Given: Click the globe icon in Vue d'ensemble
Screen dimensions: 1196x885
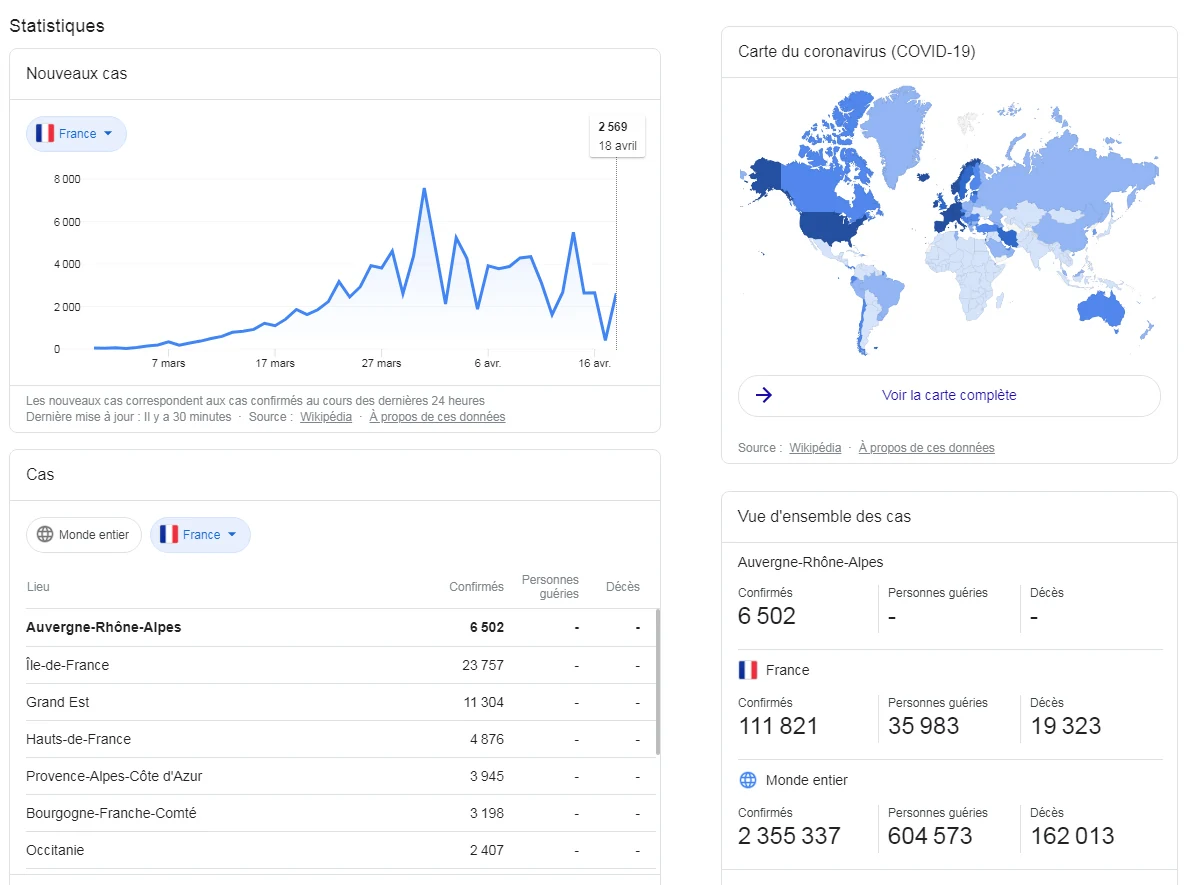Looking at the screenshot, I should (748, 780).
